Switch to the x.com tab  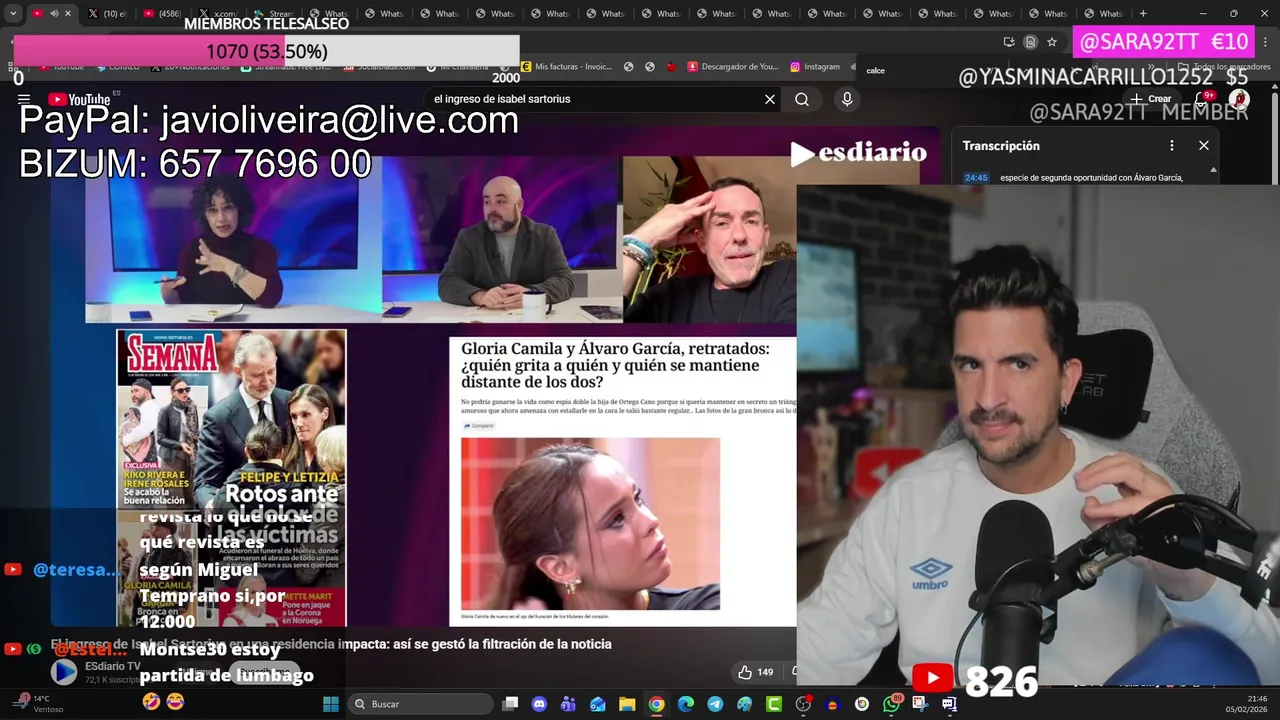click(217, 13)
